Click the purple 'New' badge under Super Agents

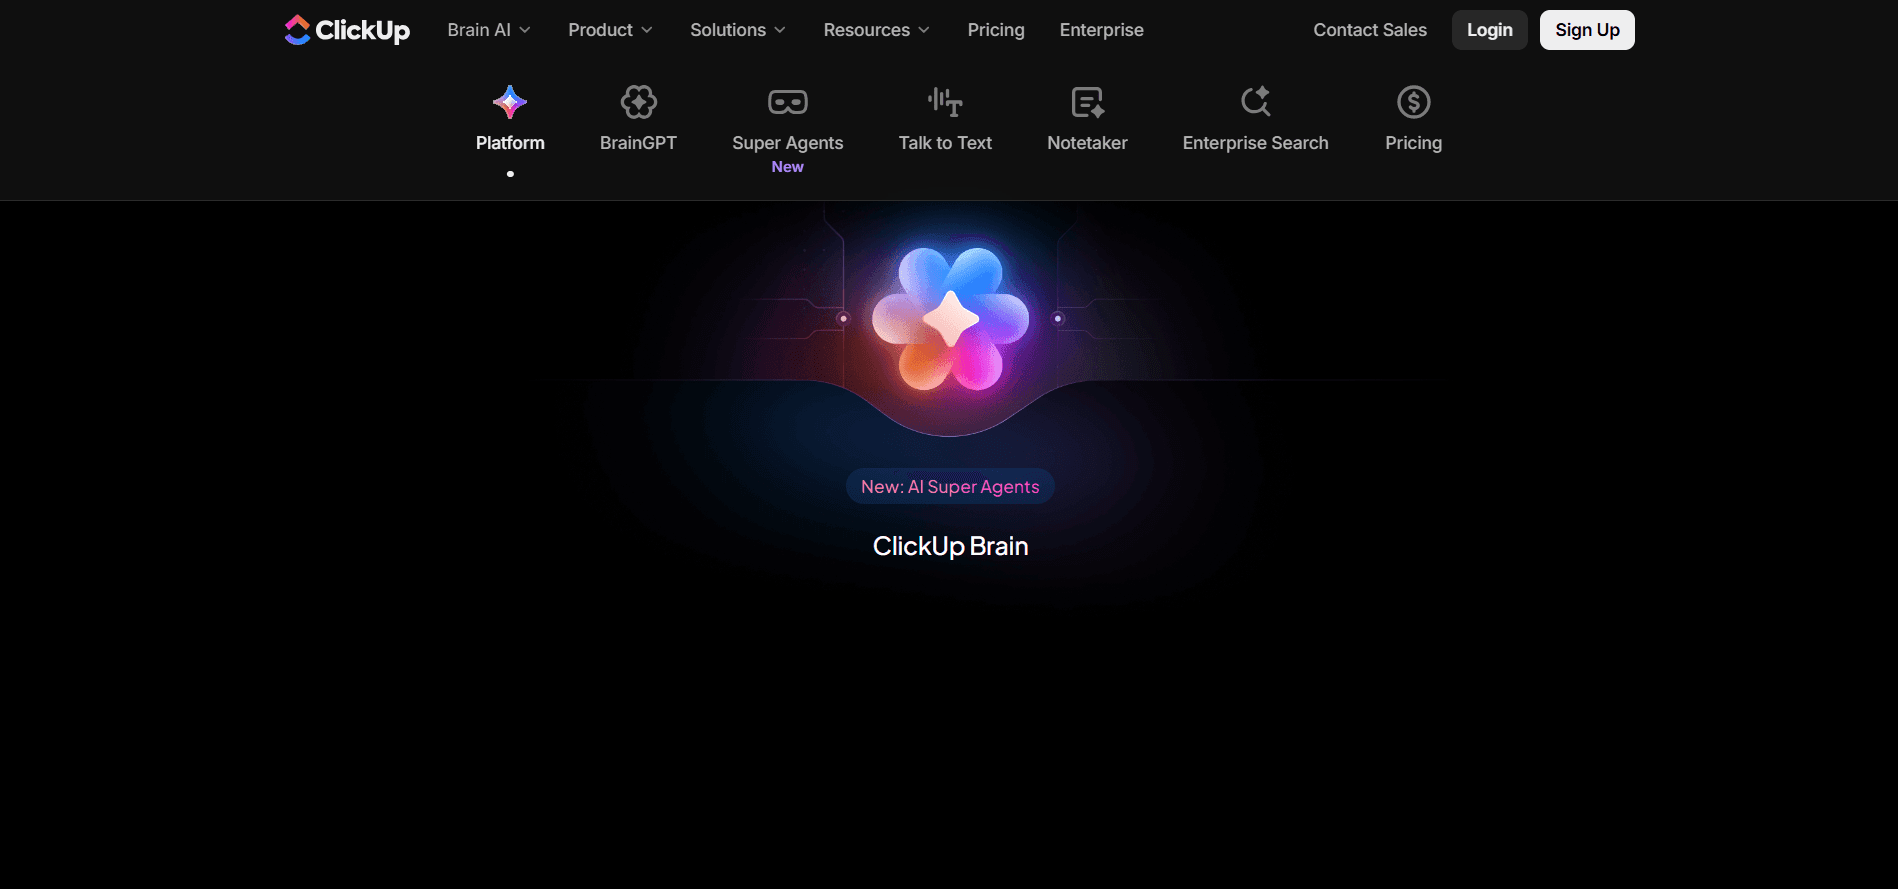[788, 167]
